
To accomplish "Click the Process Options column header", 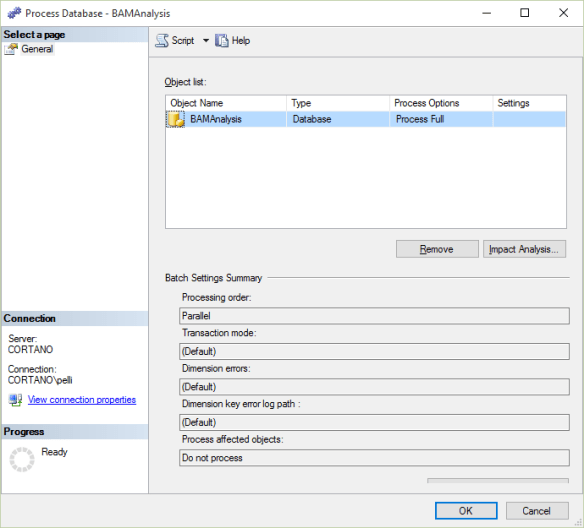I will [x=441, y=103].
